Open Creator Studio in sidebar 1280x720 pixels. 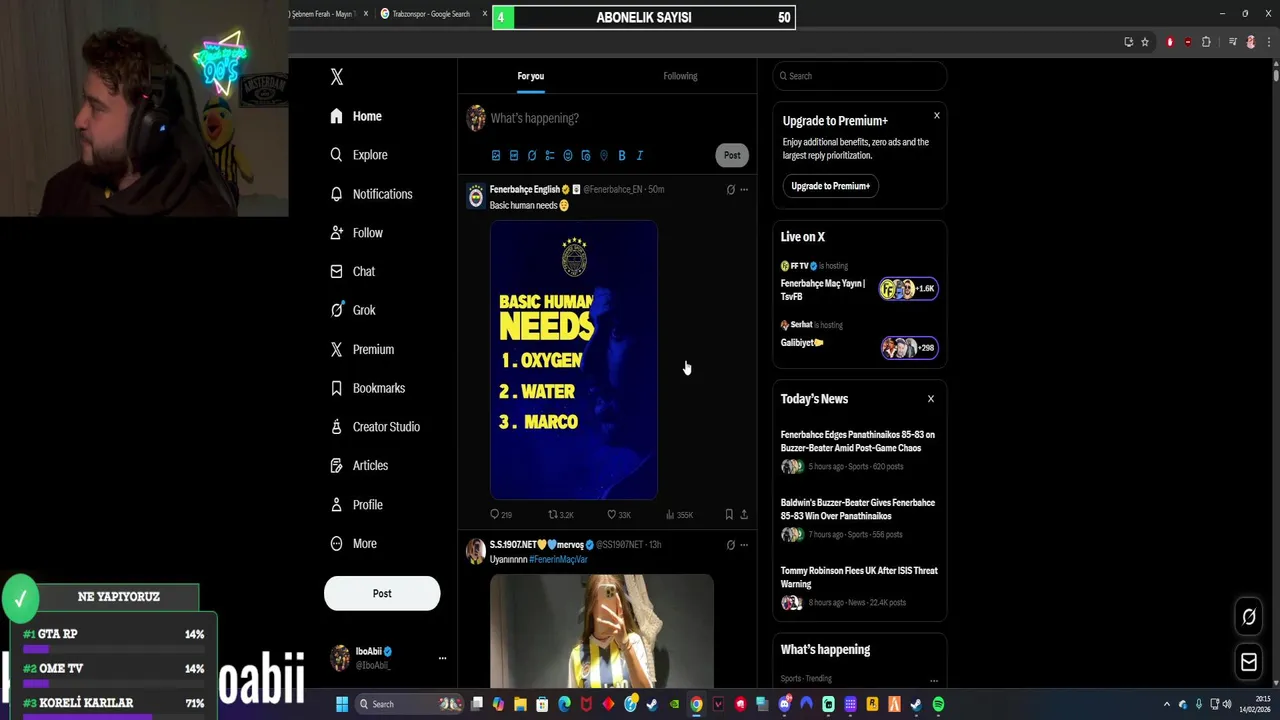(375, 427)
